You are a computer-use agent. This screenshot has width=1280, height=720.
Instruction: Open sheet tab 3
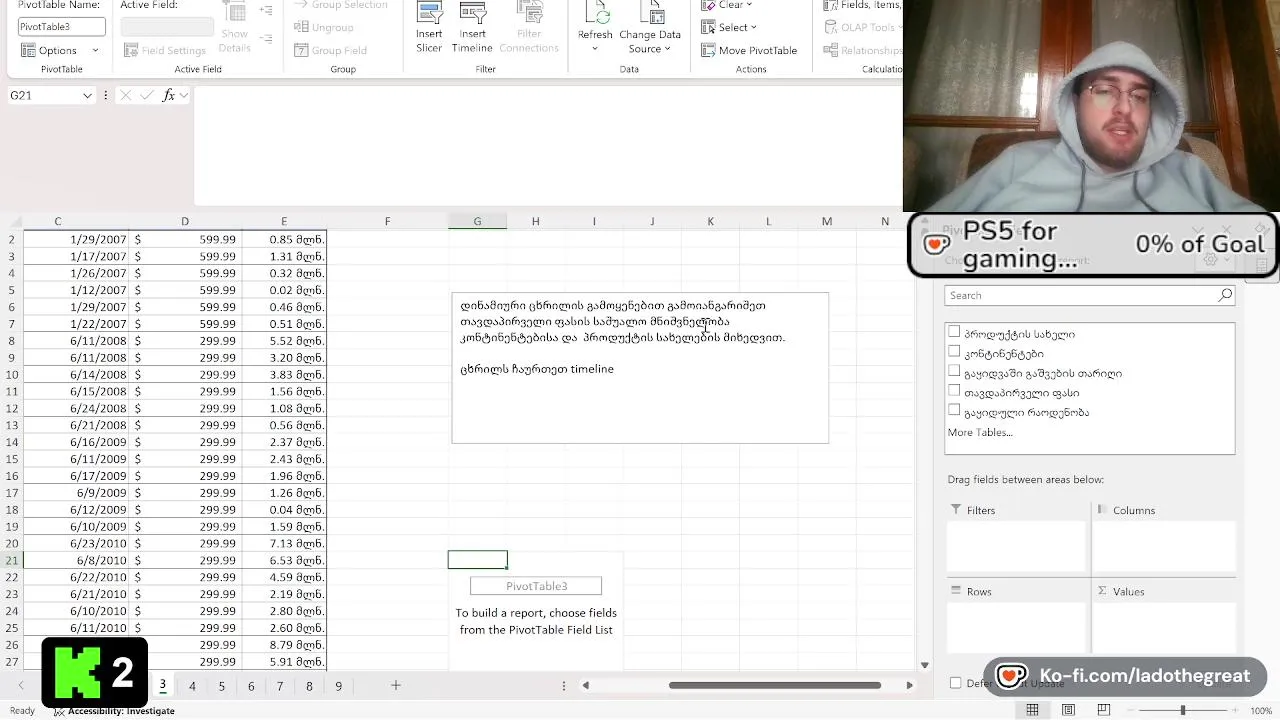tap(162, 685)
